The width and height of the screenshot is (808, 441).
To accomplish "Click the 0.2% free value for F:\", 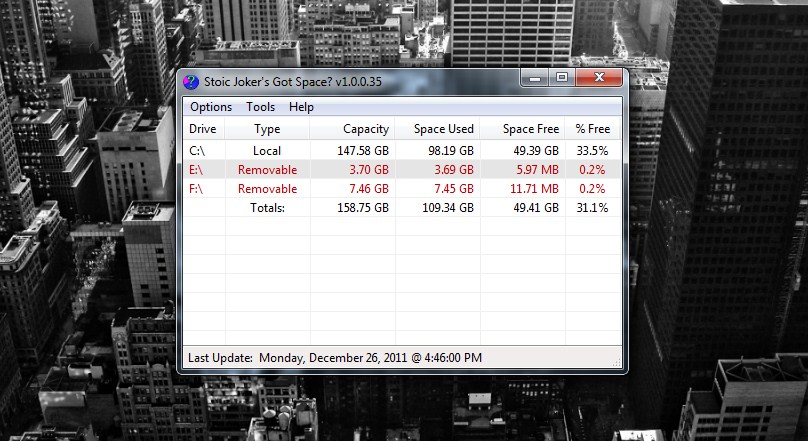I will pos(592,189).
